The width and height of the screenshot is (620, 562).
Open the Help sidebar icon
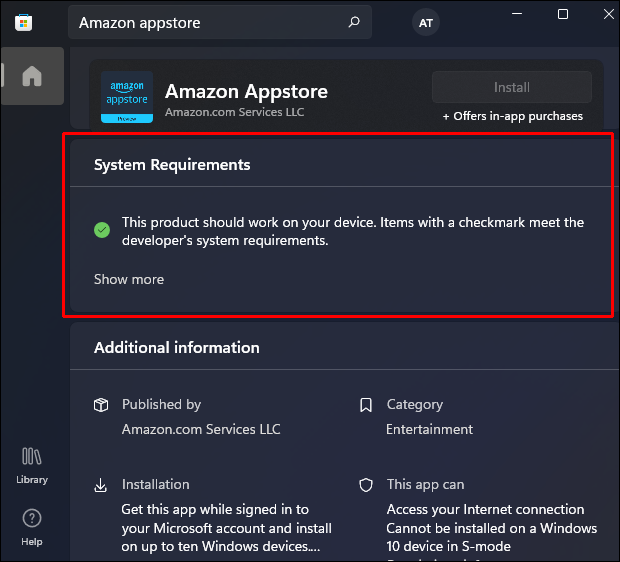(x=32, y=528)
